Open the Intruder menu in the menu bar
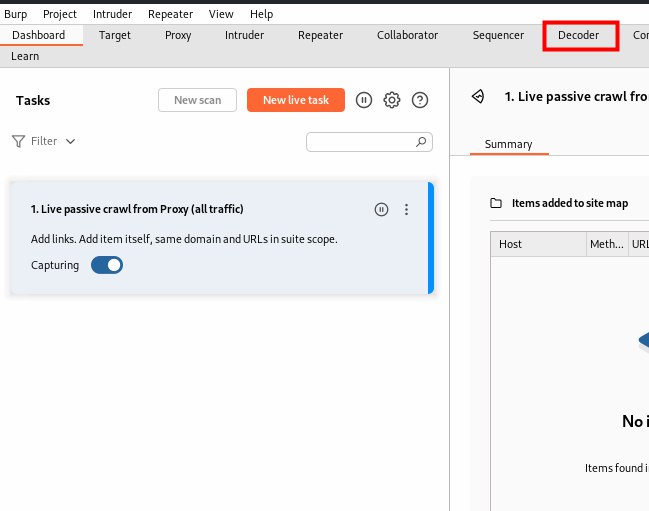The width and height of the screenshot is (649, 511). 112,14
